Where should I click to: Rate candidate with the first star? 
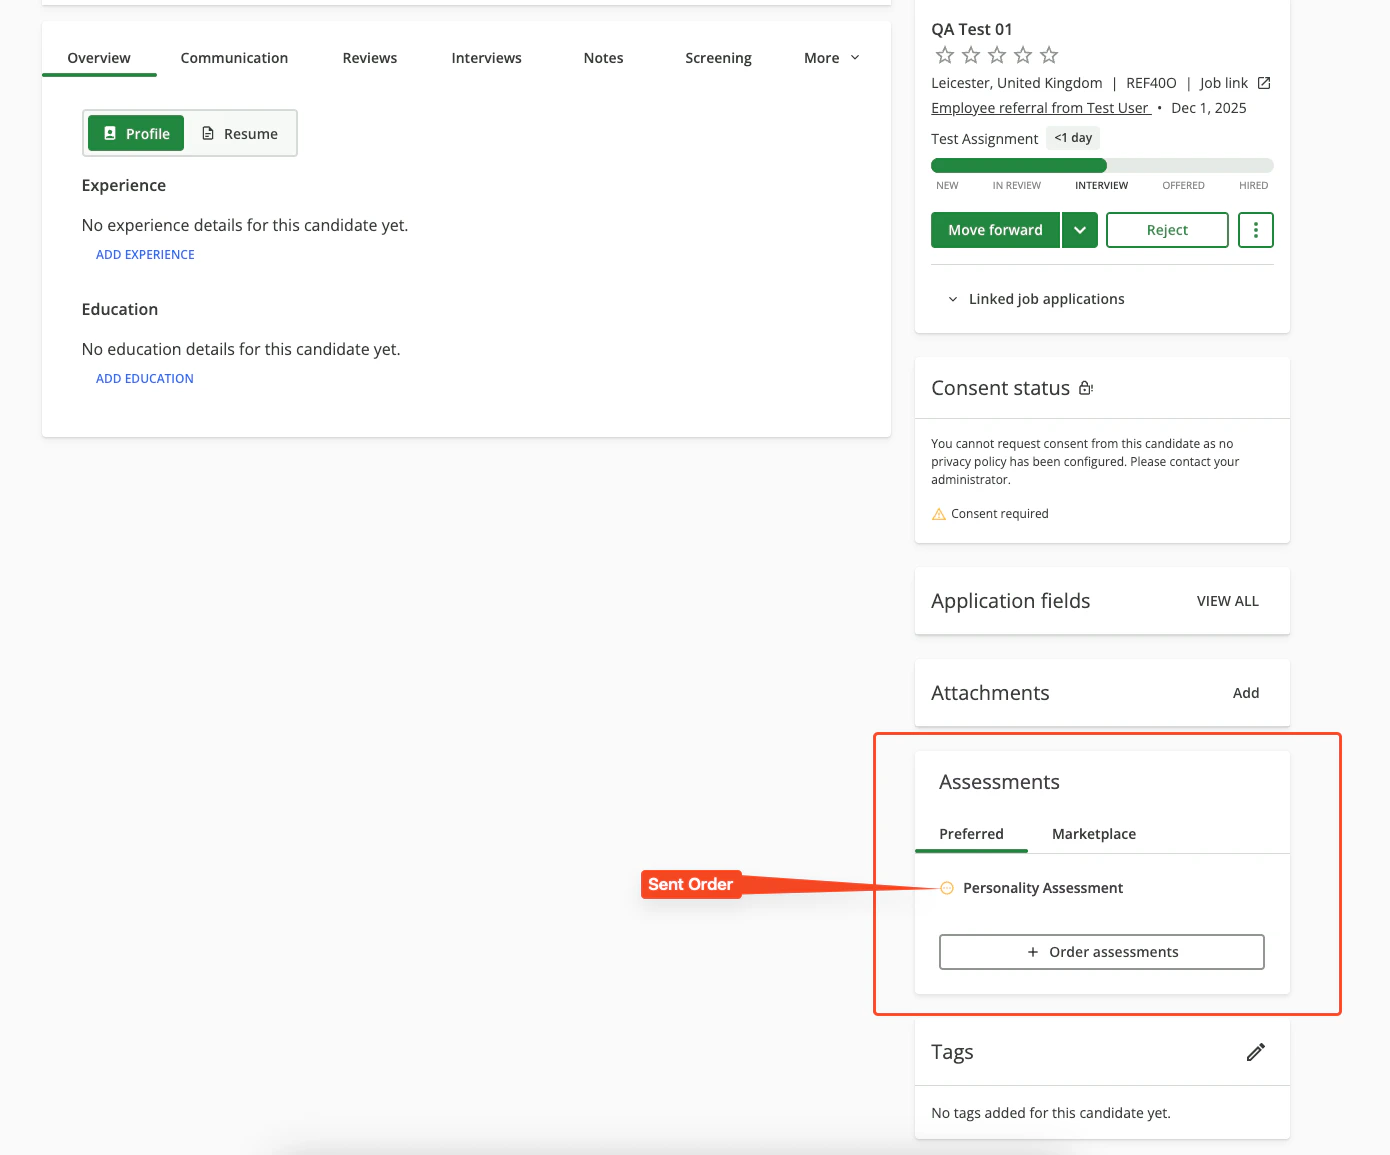[945, 55]
